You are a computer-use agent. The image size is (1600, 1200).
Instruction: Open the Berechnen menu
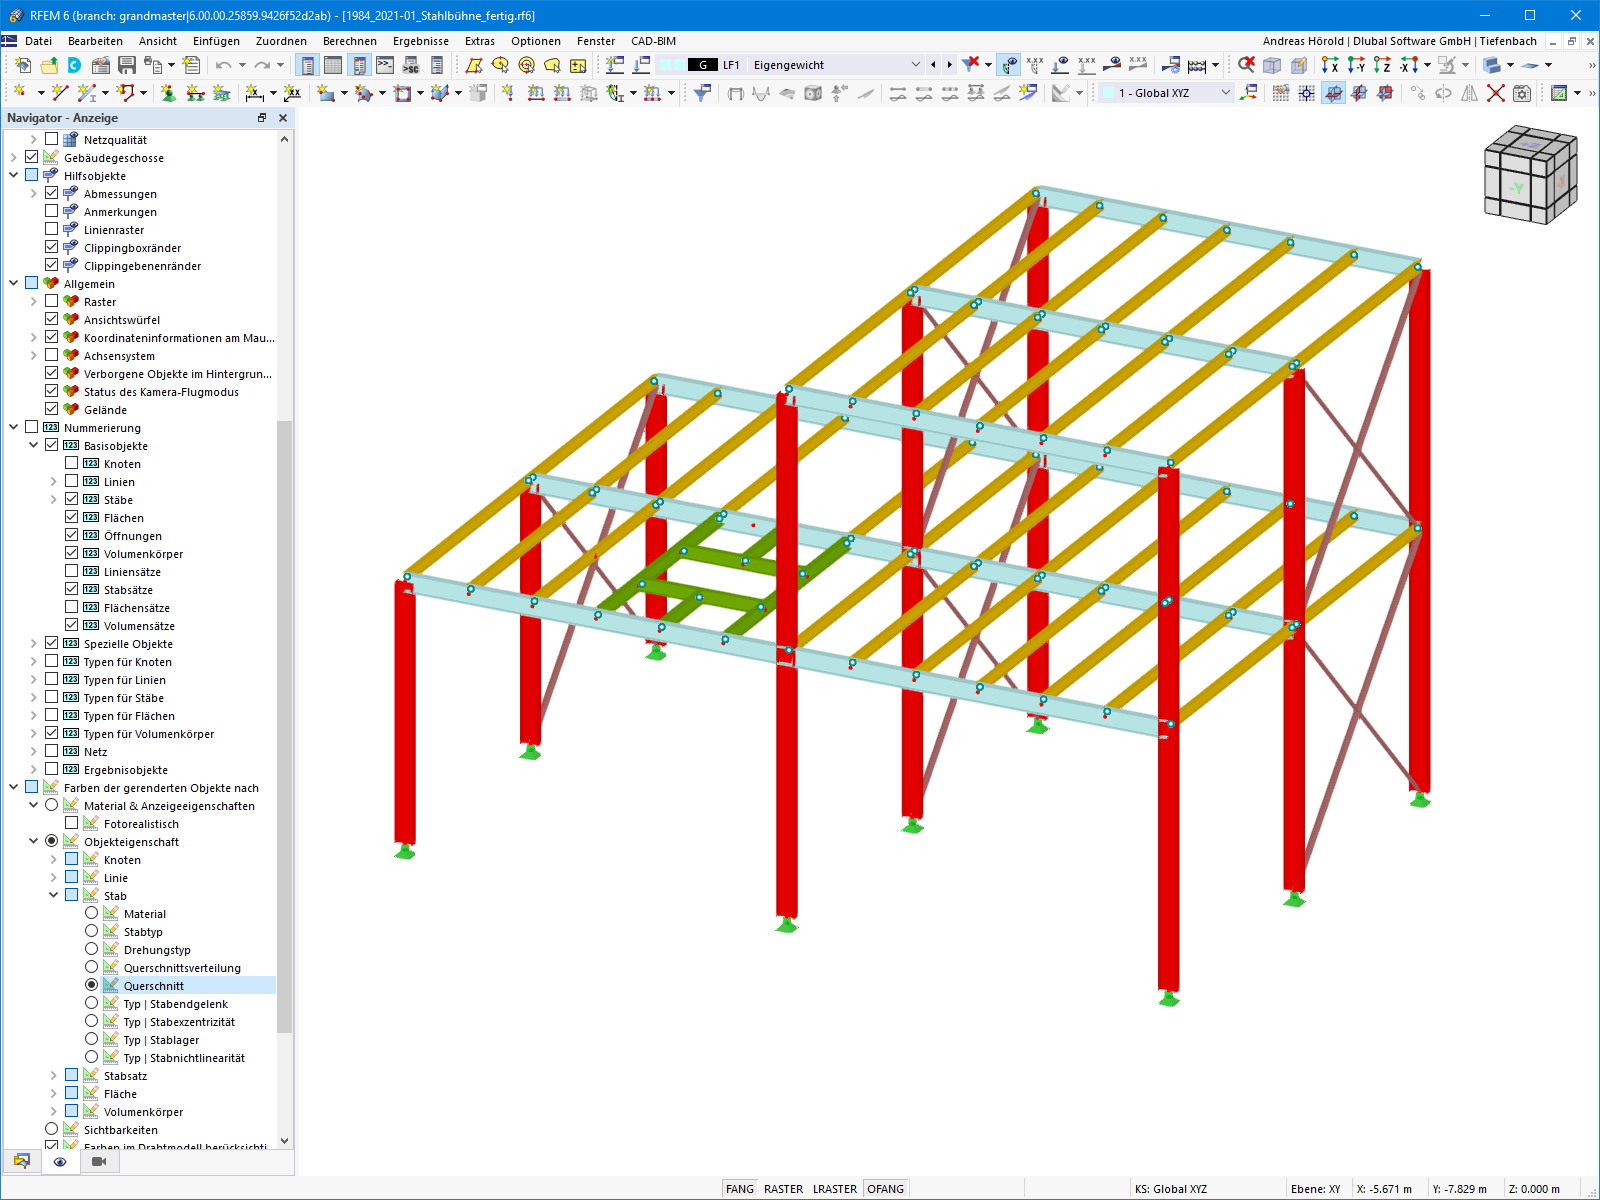(x=350, y=41)
